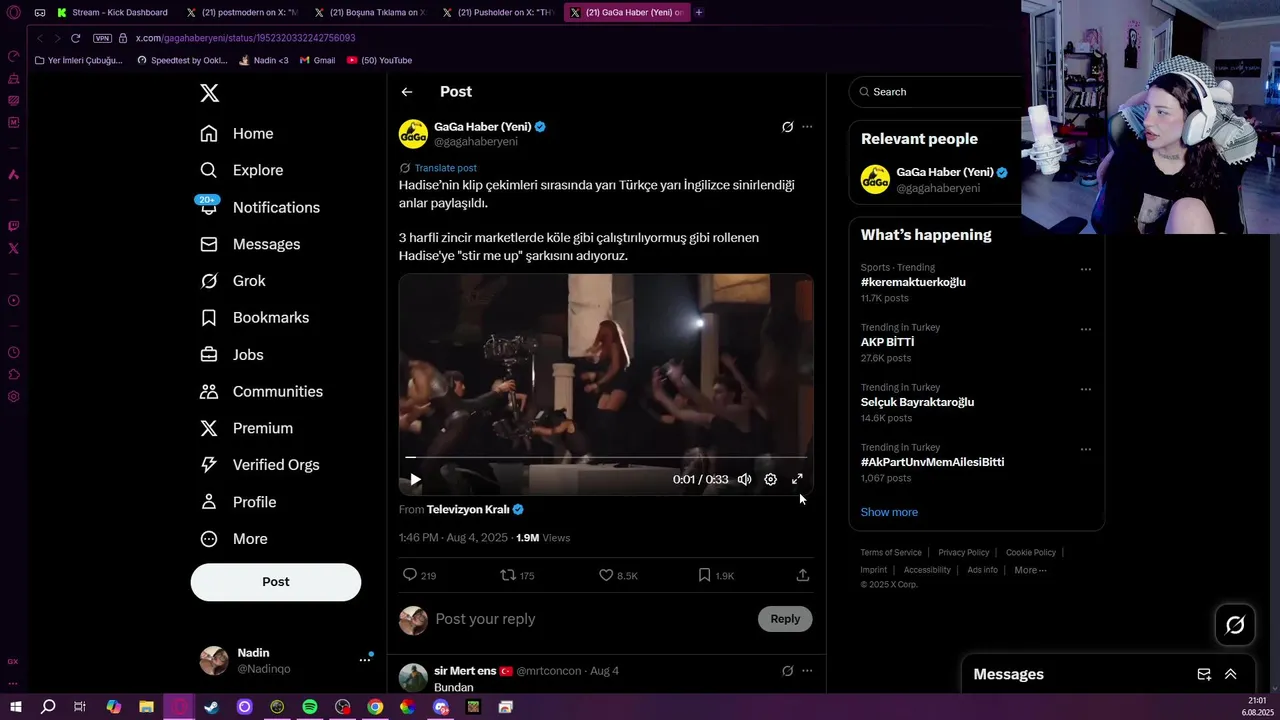Bookmark the post with 1.9K bookmarks
The width and height of the screenshot is (1280, 720).
pyautogui.click(x=715, y=575)
